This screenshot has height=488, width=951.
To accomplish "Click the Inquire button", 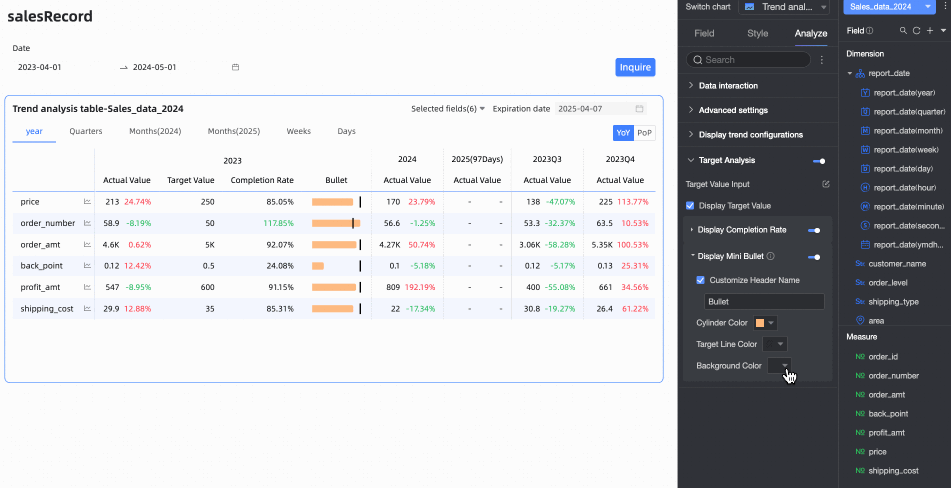I will 635,68.
